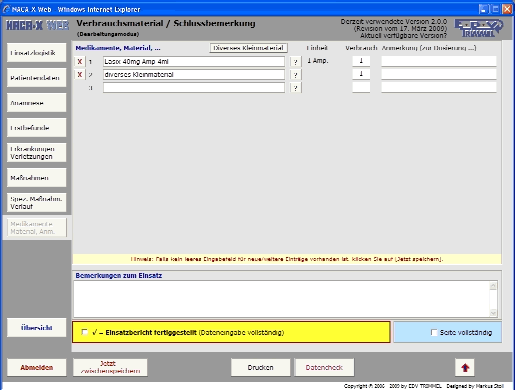The width and height of the screenshot is (515, 390).
Task: Go to Erkrankungen Verletzungen section
Action: pyautogui.click(x=37, y=153)
